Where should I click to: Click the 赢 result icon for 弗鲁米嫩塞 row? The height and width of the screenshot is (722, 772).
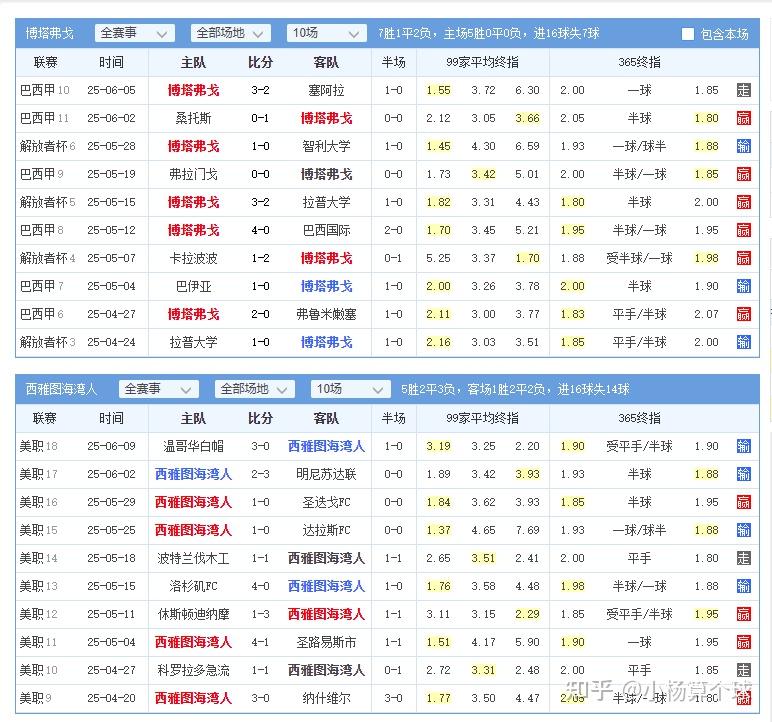pos(743,314)
